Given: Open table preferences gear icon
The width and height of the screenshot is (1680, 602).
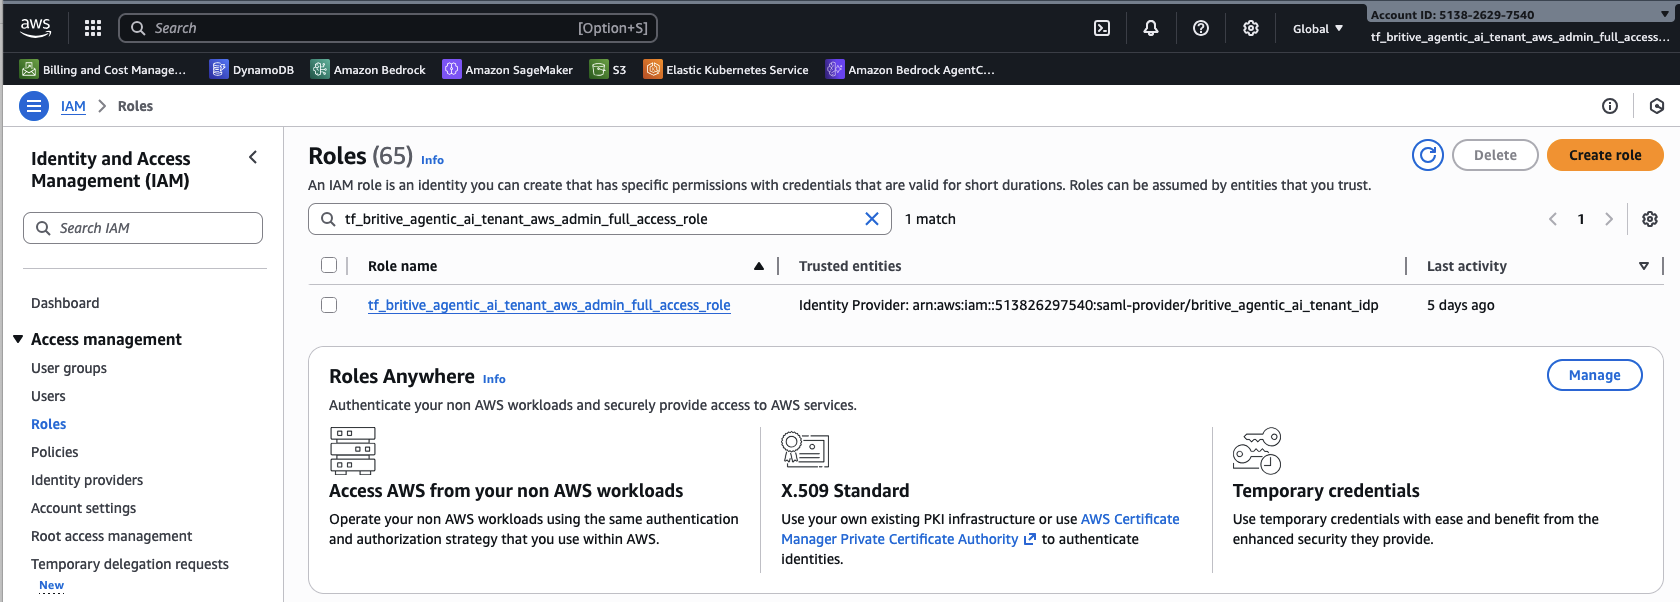Looking at the screenshot, I should point(1650,219).
